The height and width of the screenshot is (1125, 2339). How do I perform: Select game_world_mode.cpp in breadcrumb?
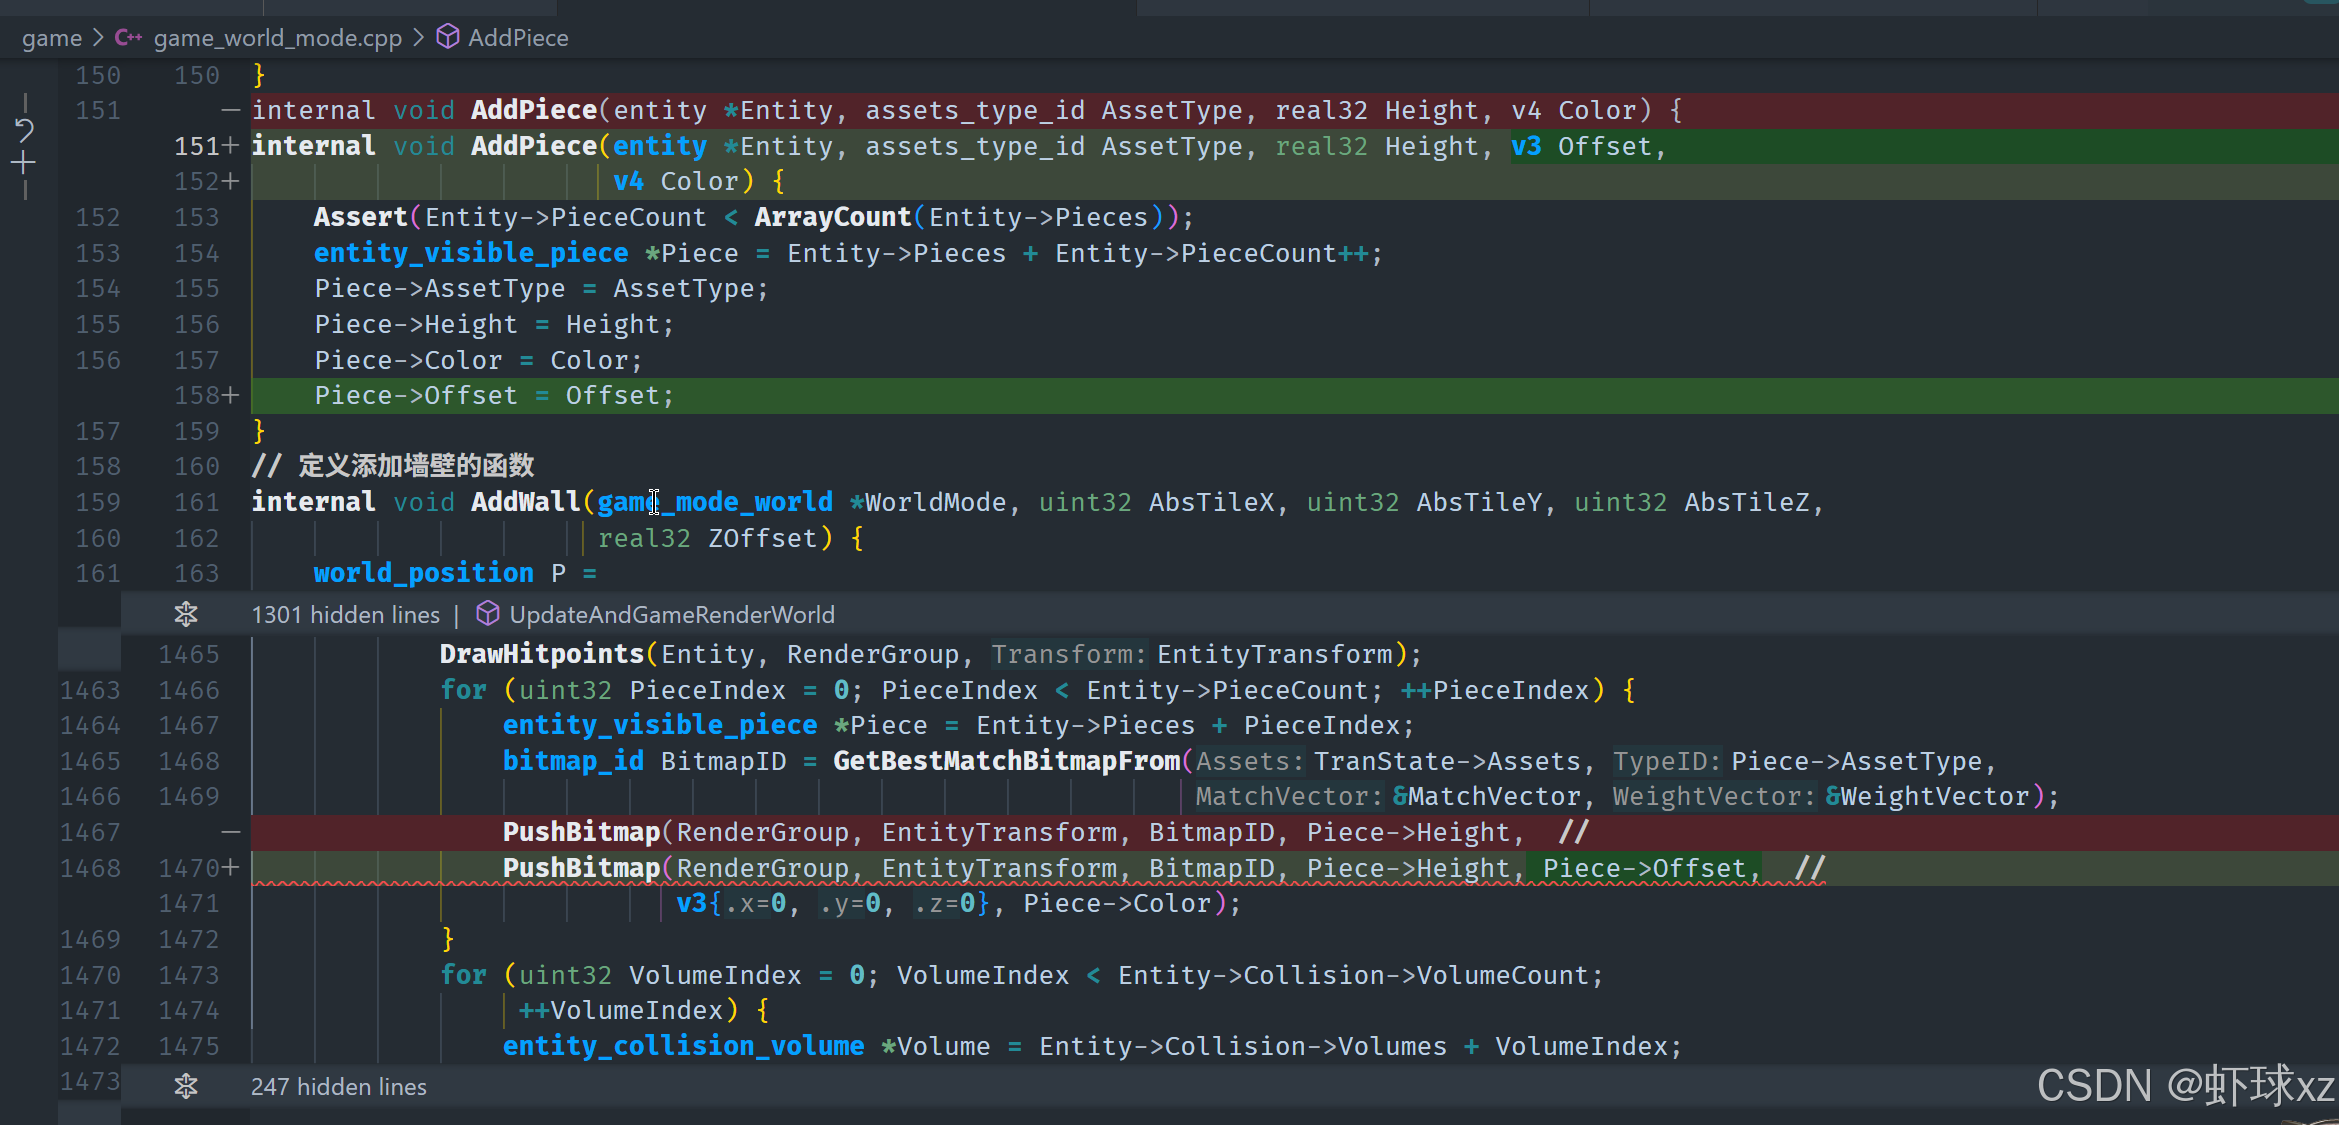coord(277,38)
